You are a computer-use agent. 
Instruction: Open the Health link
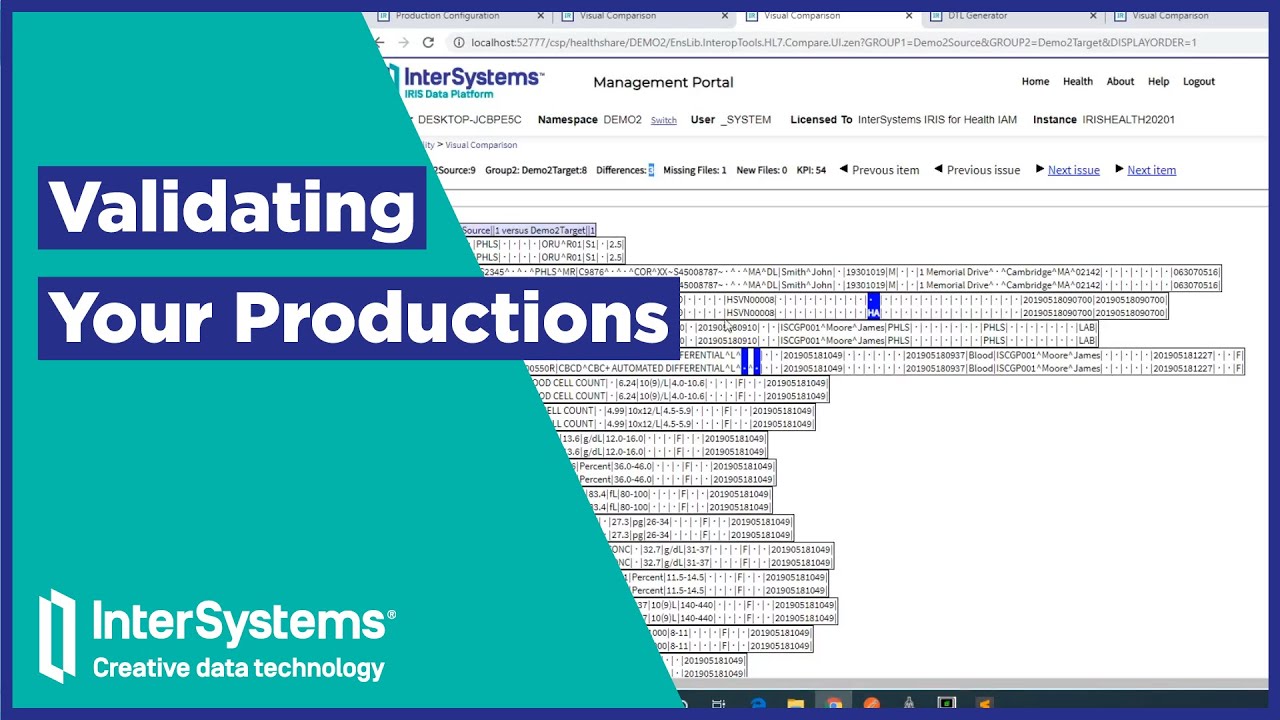(x=1078, y=82)
